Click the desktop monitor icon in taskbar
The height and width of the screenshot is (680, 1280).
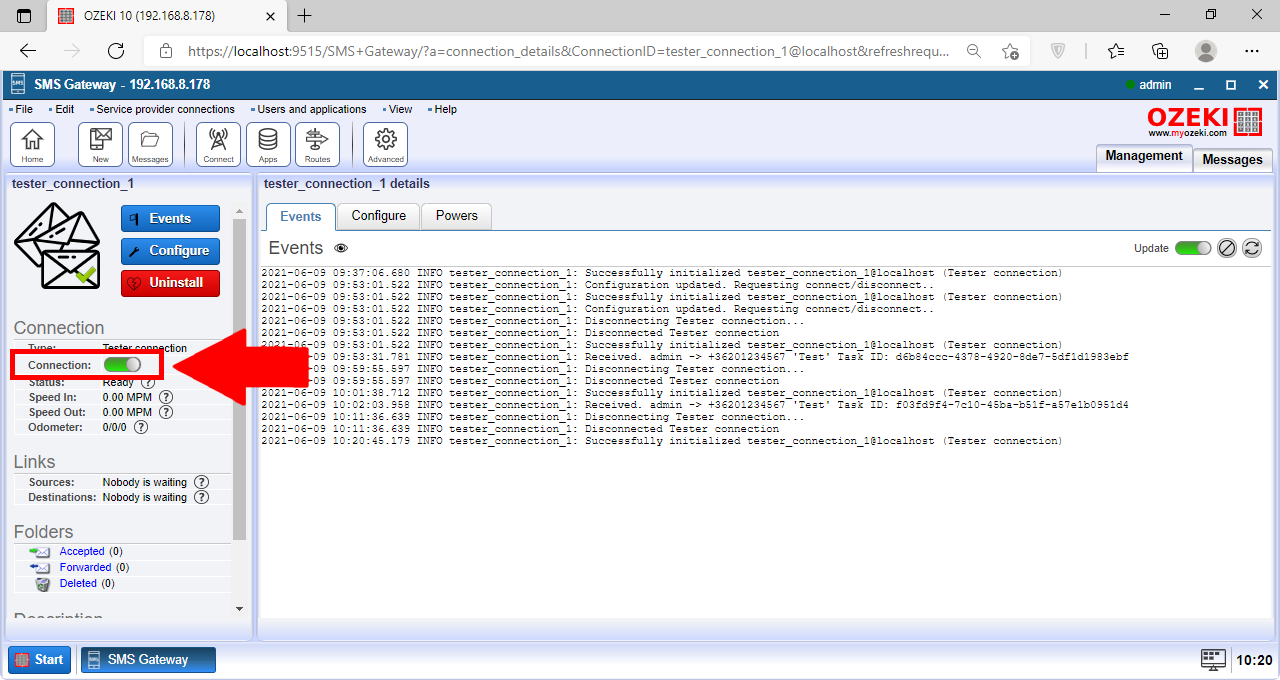[1213, 659]
